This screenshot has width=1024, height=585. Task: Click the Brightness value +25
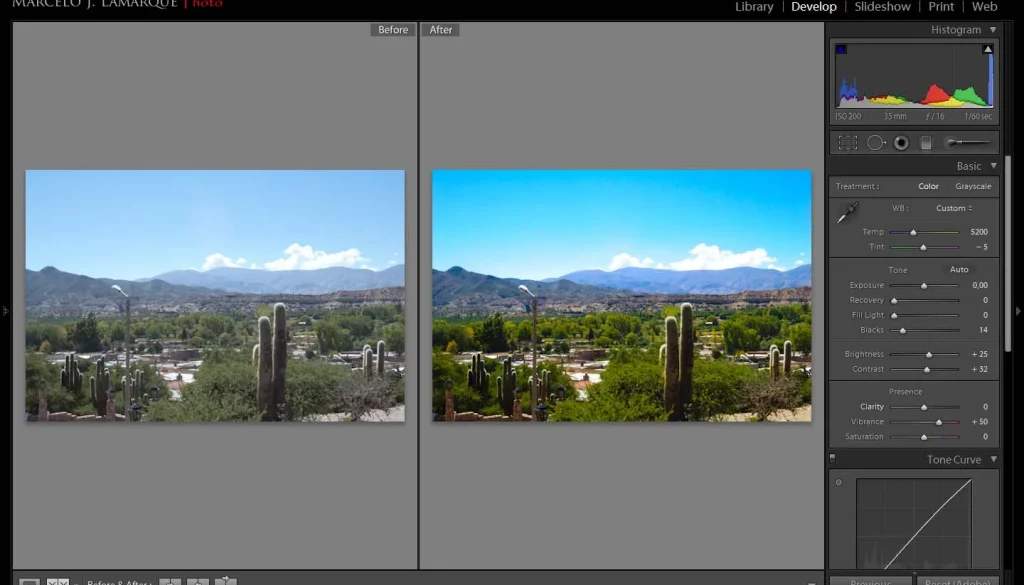980,354
